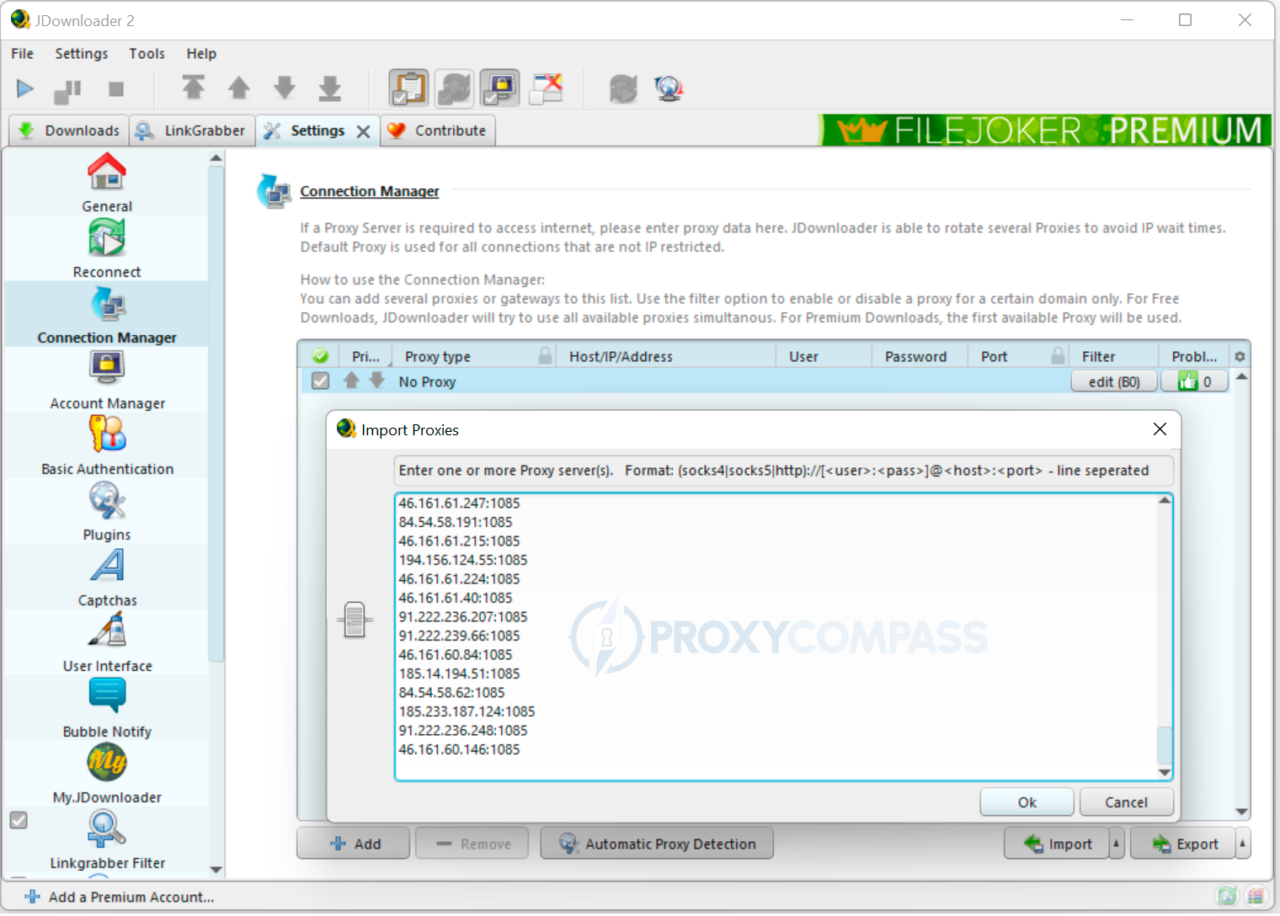Viewport: 1280px width, 916px height.
Task: Toggle the clipboard observer toolbar button
Action: coord(410,88)
